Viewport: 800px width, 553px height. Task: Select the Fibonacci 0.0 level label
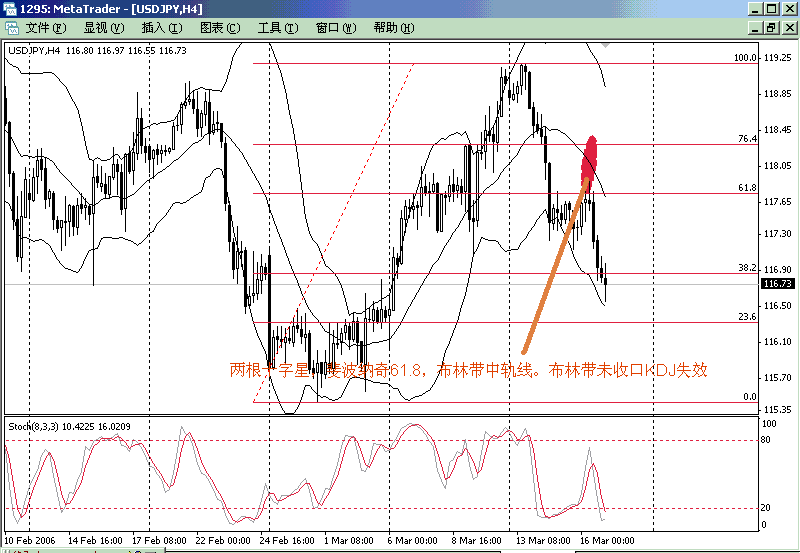(x=750, y=397)
